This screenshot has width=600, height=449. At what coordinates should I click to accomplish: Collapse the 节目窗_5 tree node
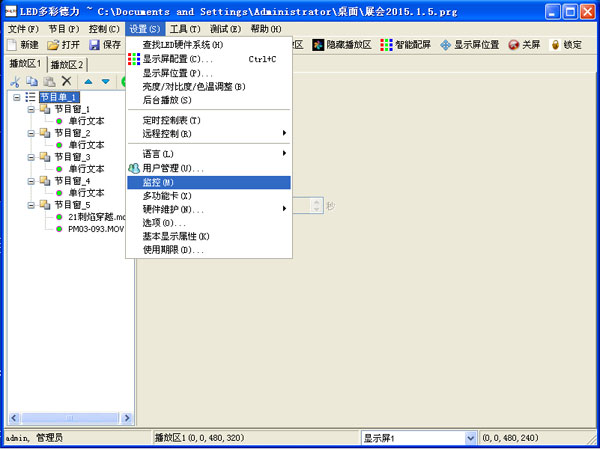(x=31, y=205)
